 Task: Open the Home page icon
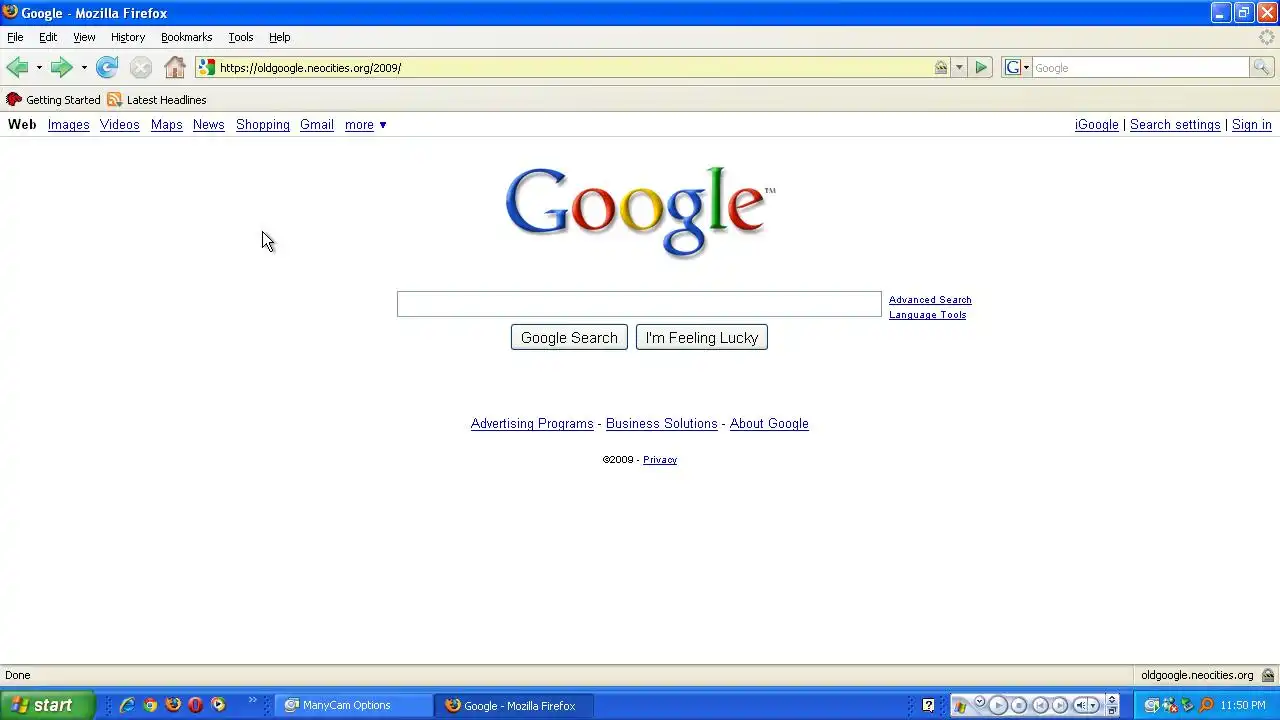pos(175,67)
